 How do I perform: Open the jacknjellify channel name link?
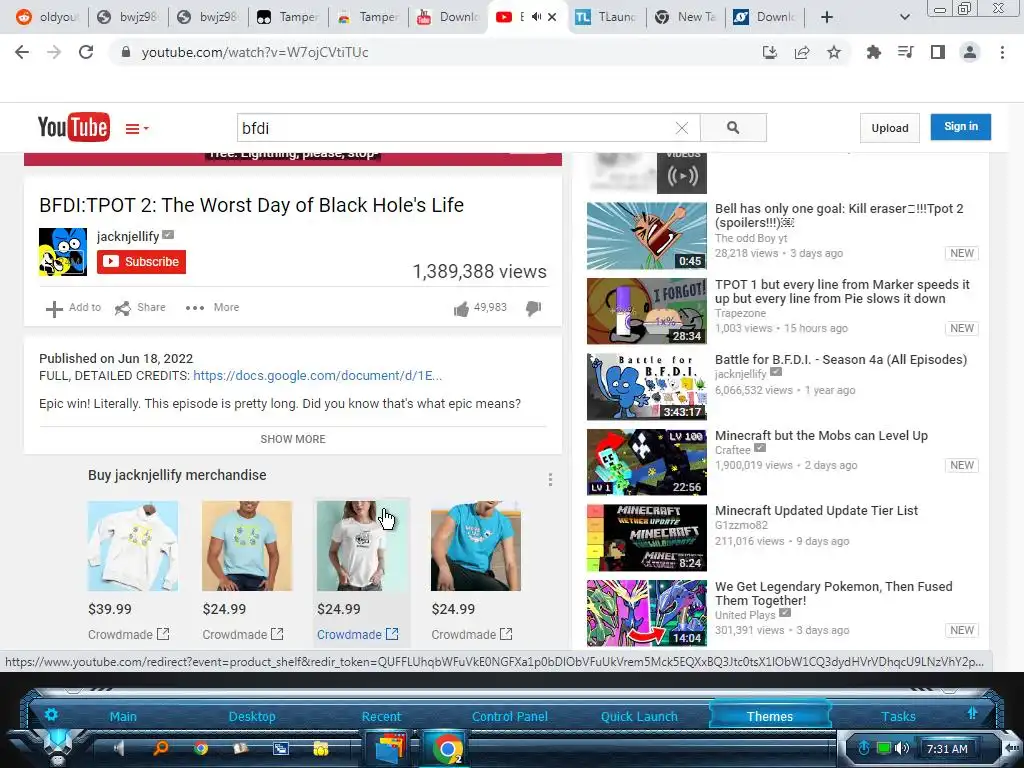coord(128,236)
